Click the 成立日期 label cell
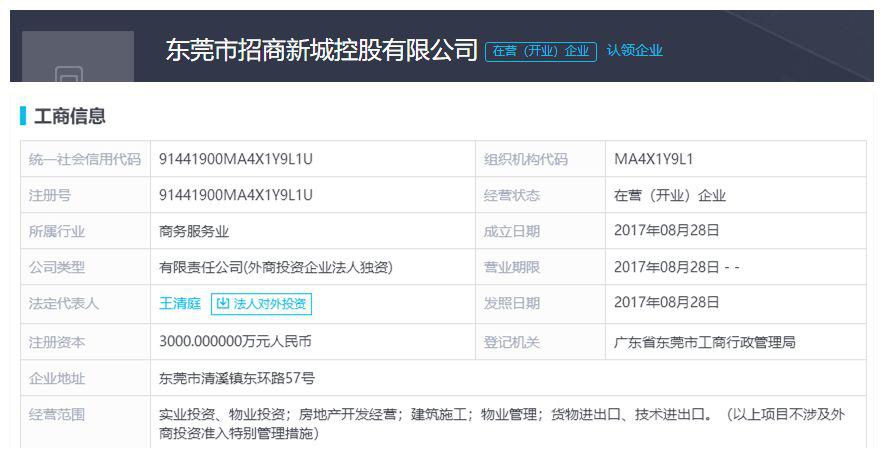The image size is (884, 458). (x=541, y=231)
